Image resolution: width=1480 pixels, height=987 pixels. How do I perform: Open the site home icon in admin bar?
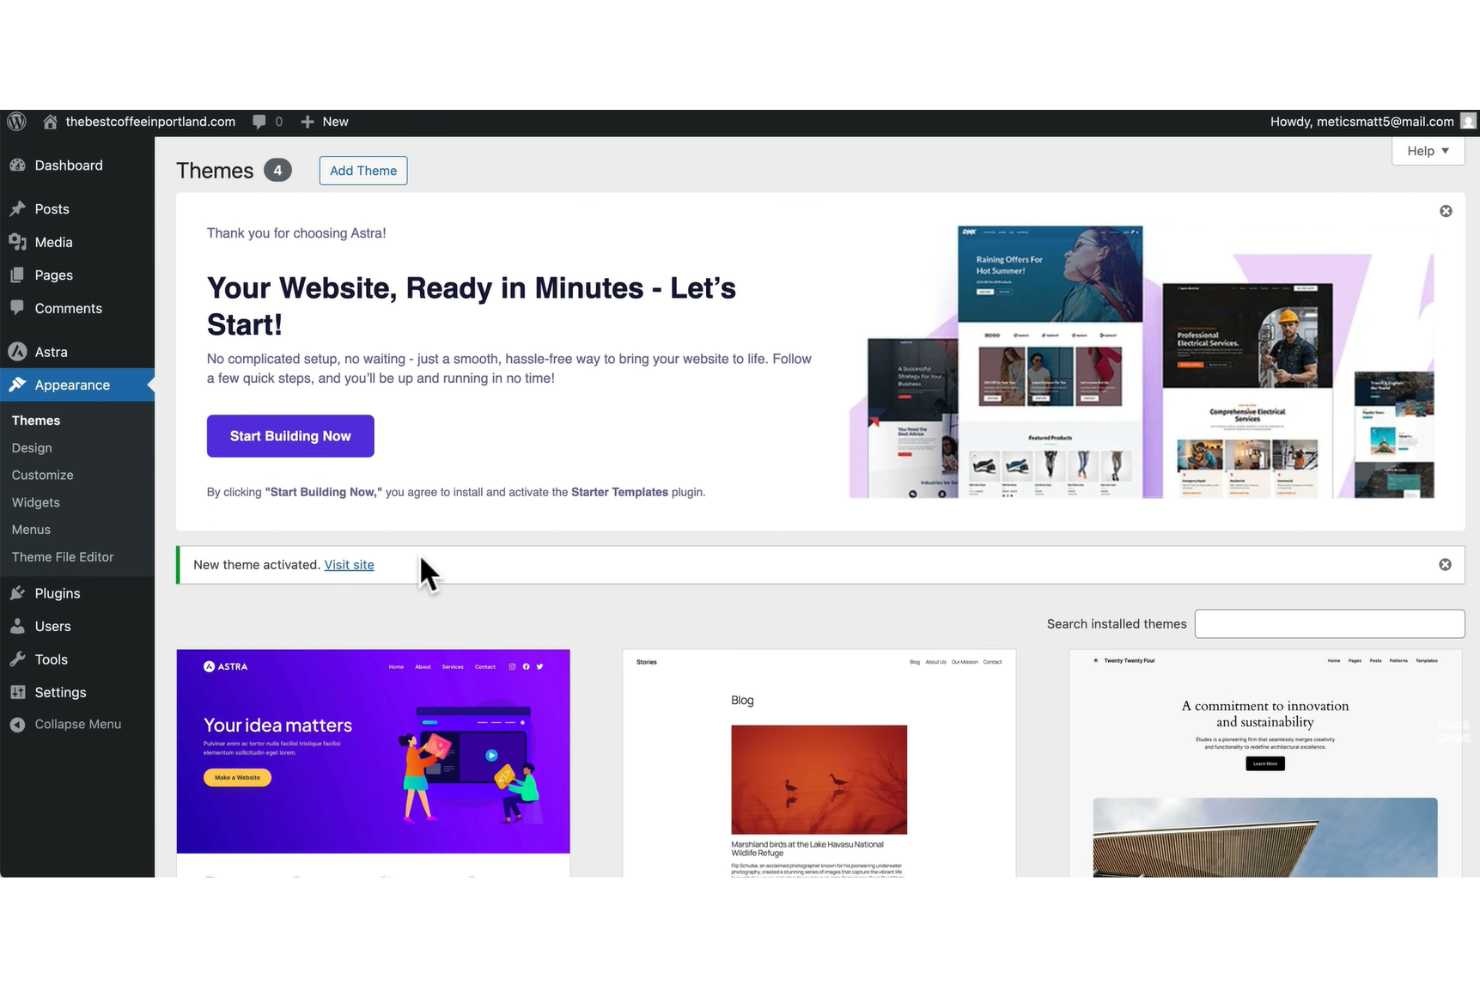(50, 121)
